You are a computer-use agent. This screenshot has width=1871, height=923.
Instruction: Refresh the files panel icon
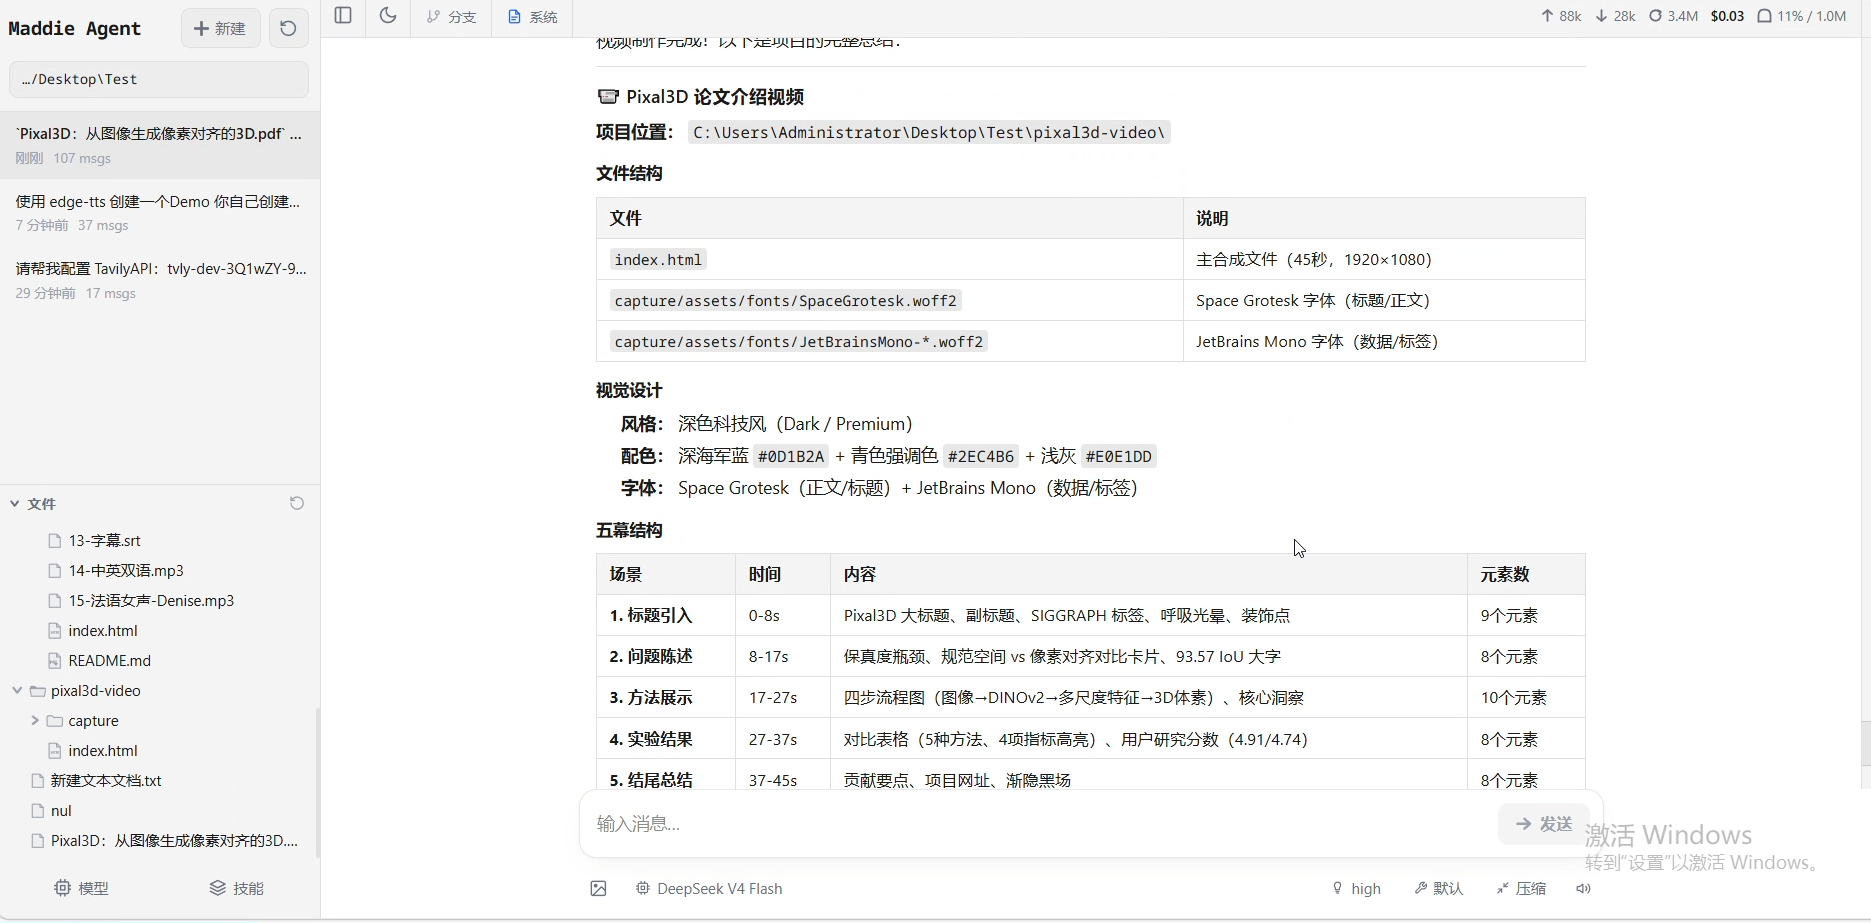pyautogui.click(x=297, y=503)
